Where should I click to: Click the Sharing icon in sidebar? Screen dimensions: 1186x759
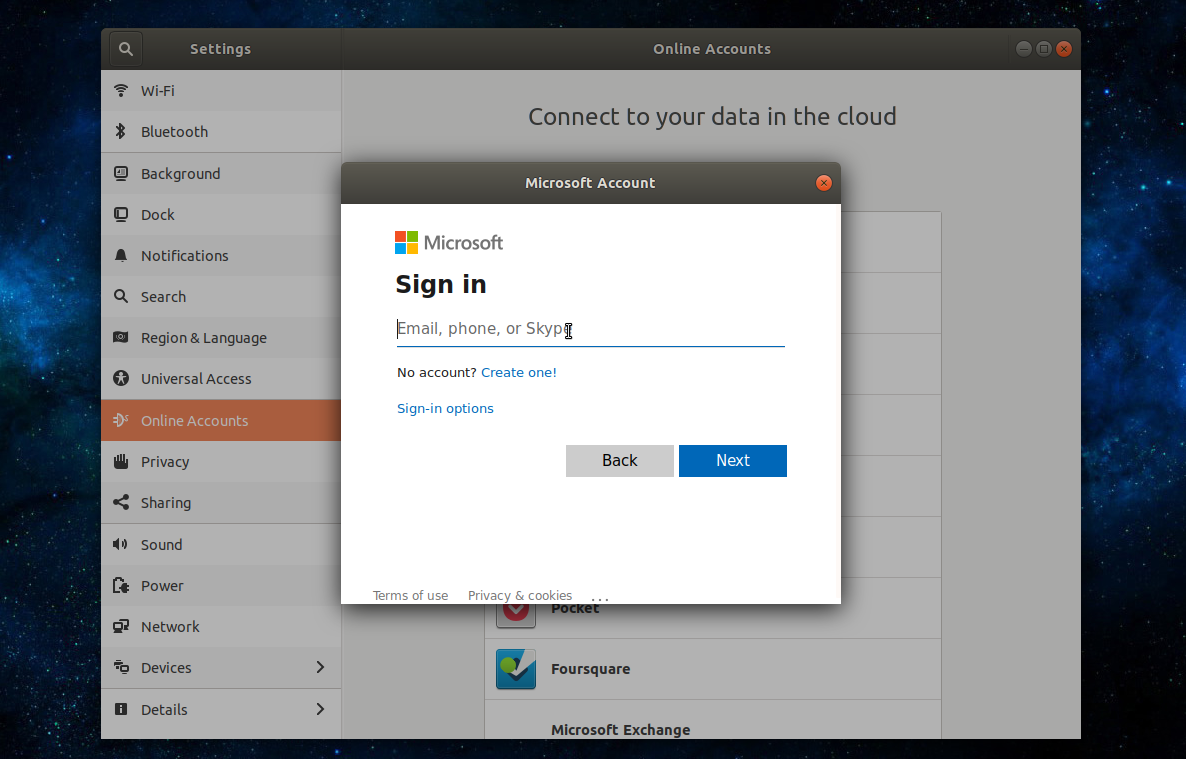[x=121, y=502]
